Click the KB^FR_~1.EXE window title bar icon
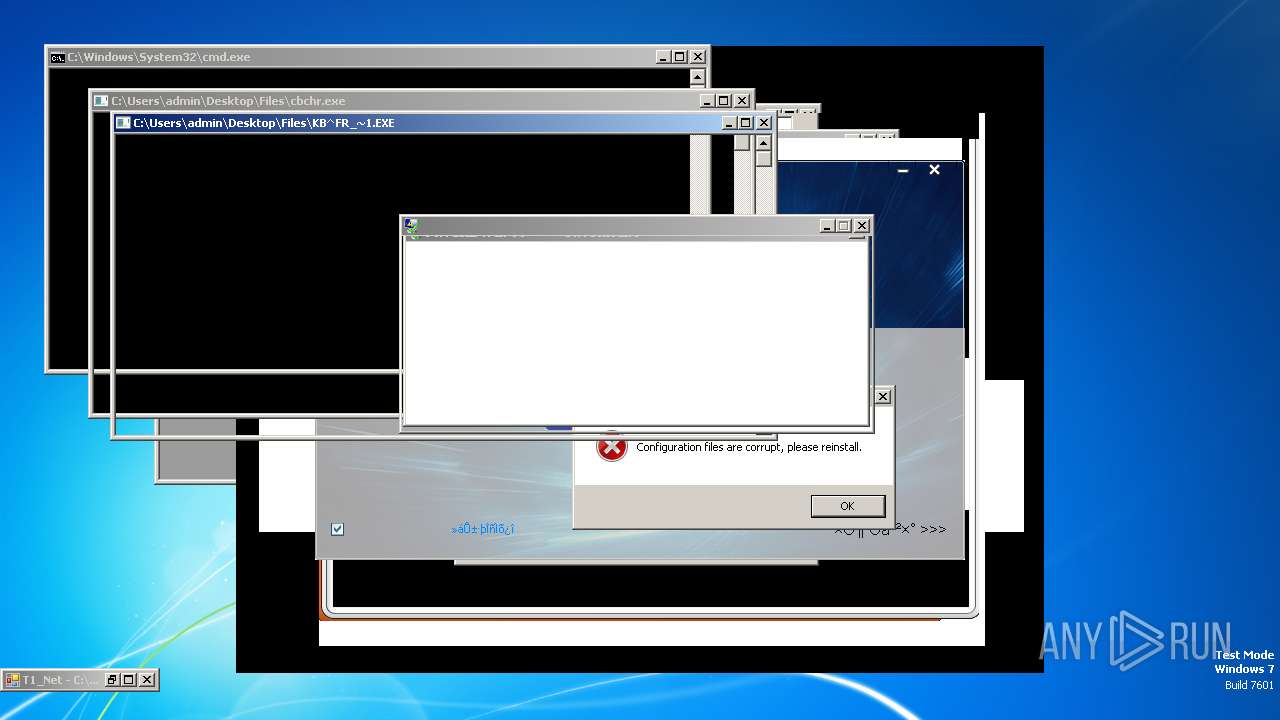The width and height of the screenshot is (1280, 720). (x=123, y=123)
